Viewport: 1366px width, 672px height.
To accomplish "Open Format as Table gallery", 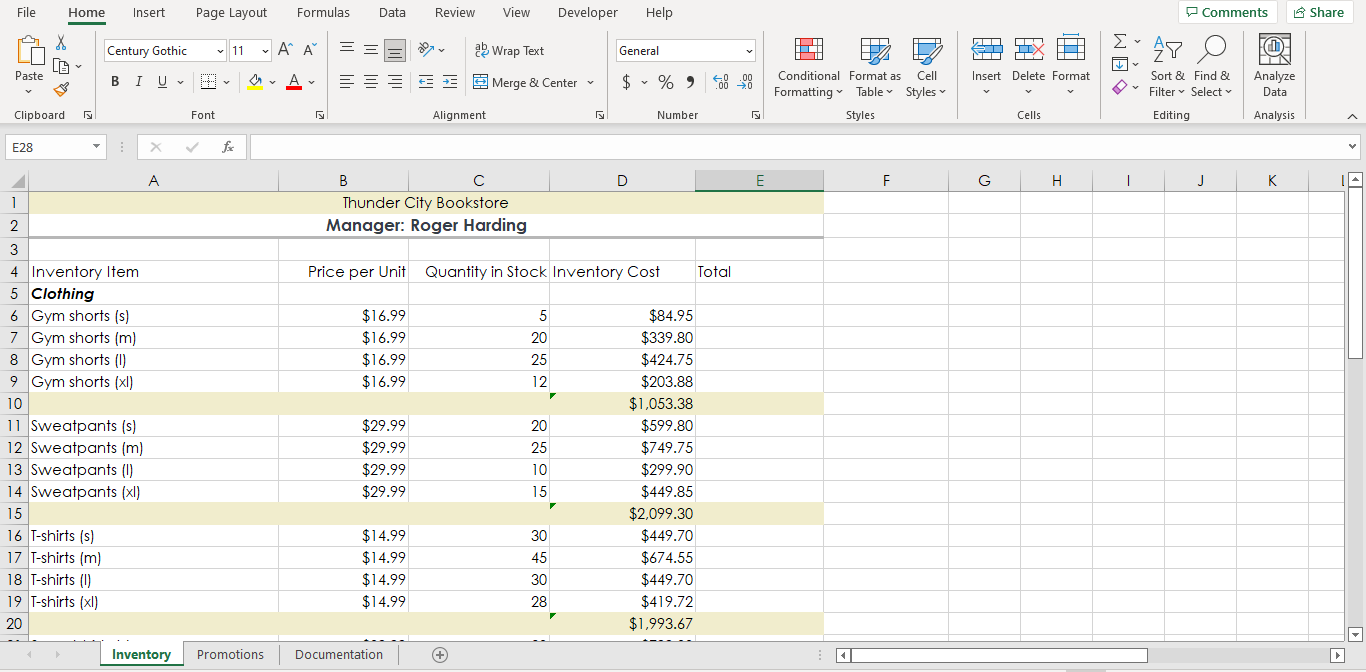I will [x=874, y=67].
